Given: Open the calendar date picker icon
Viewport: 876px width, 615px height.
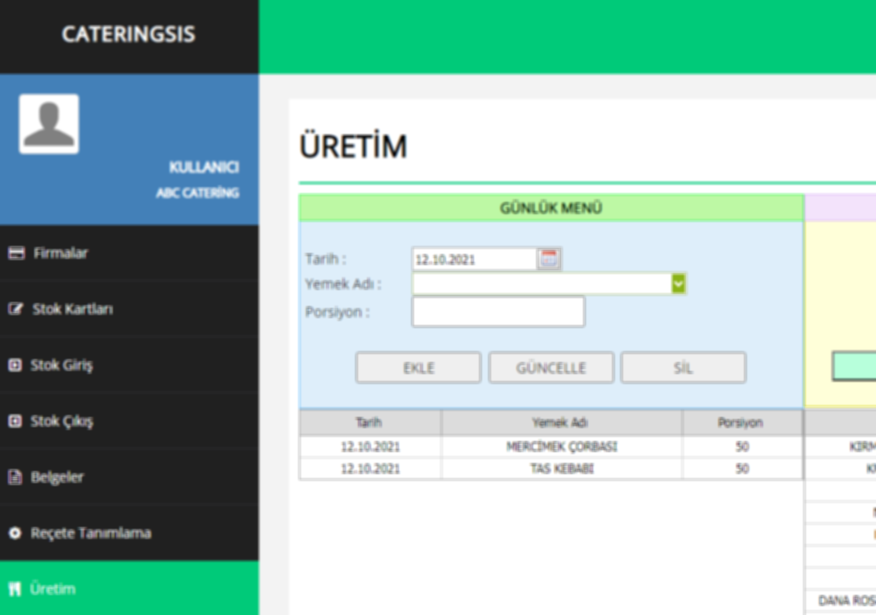Looking at the screenshot, I should (549, 259).
